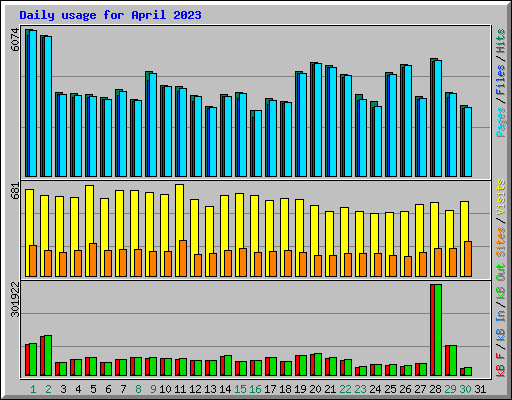Image resolution: width=512 pixels, height=400 pixels.
Task: Click the green kB bar for day 2
Action: point(48,356)
